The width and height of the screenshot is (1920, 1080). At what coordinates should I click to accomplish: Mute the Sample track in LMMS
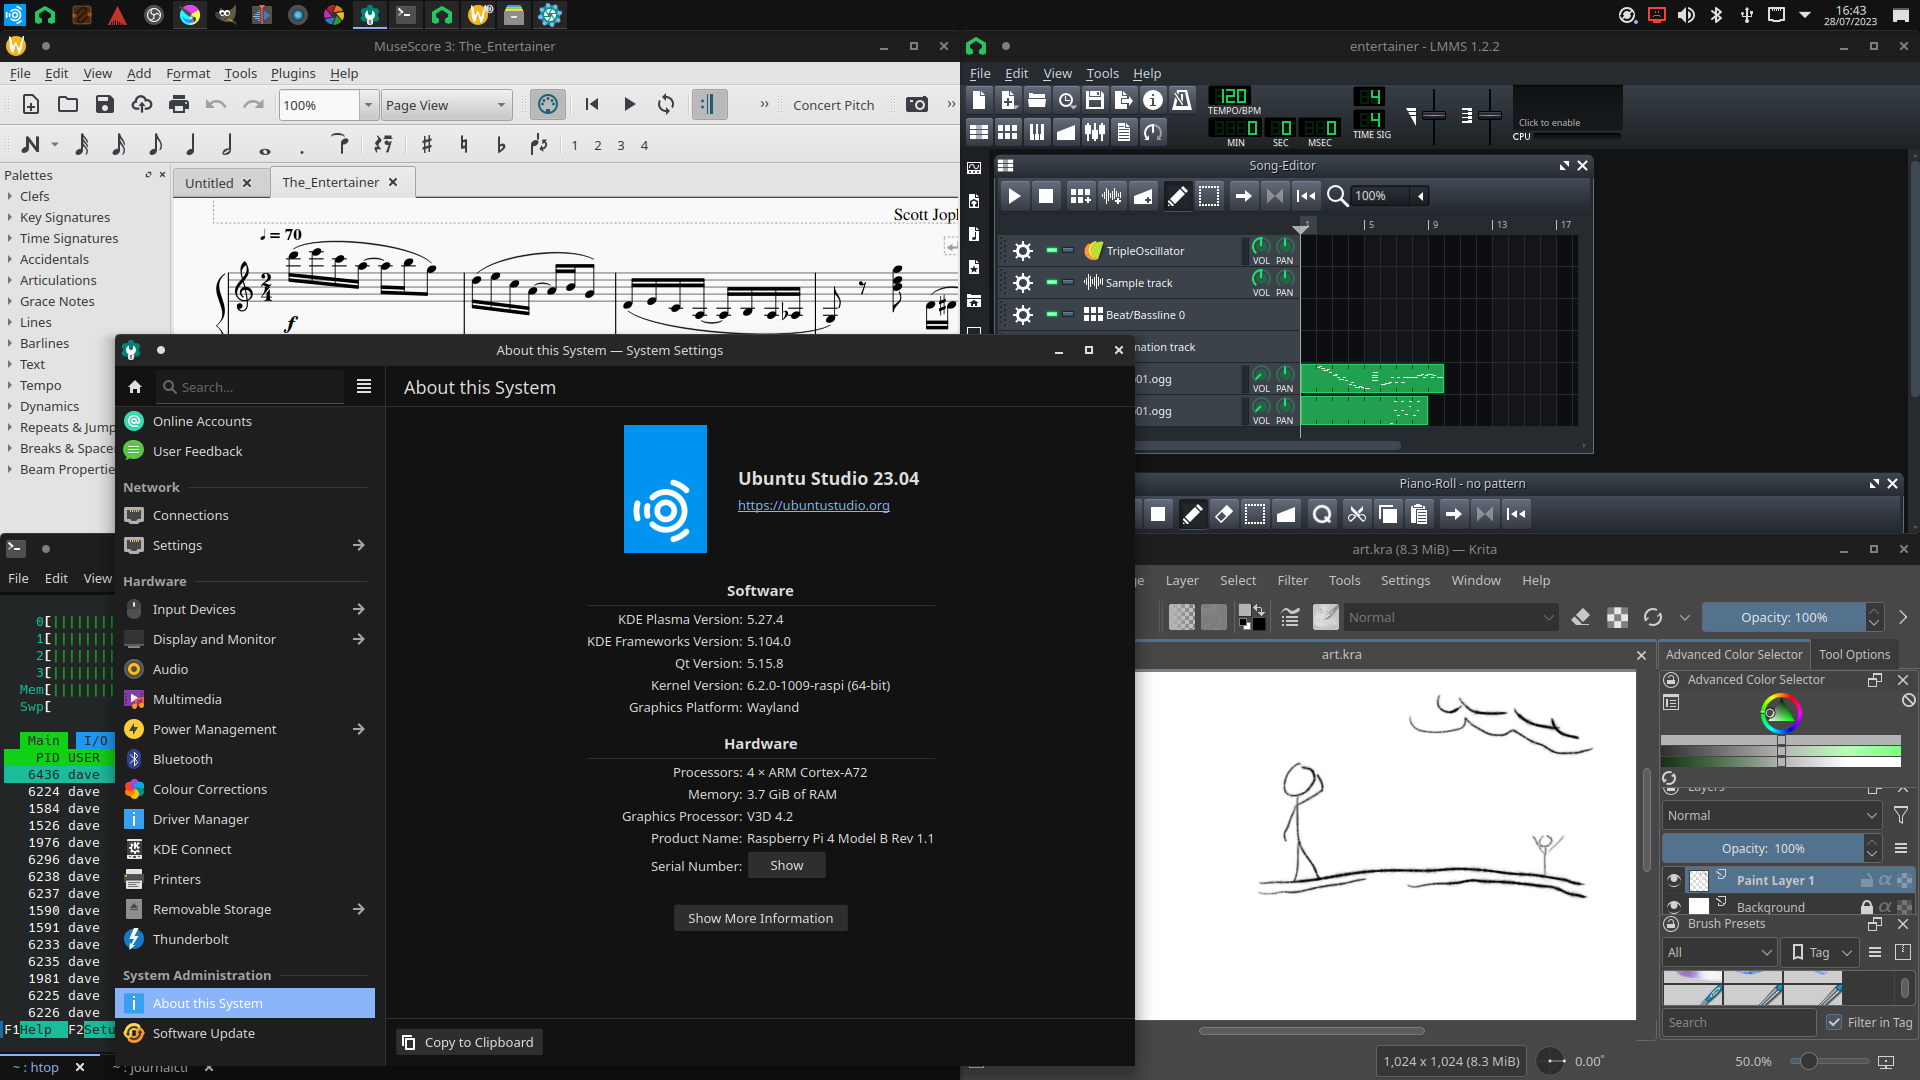pos(1051,282)
